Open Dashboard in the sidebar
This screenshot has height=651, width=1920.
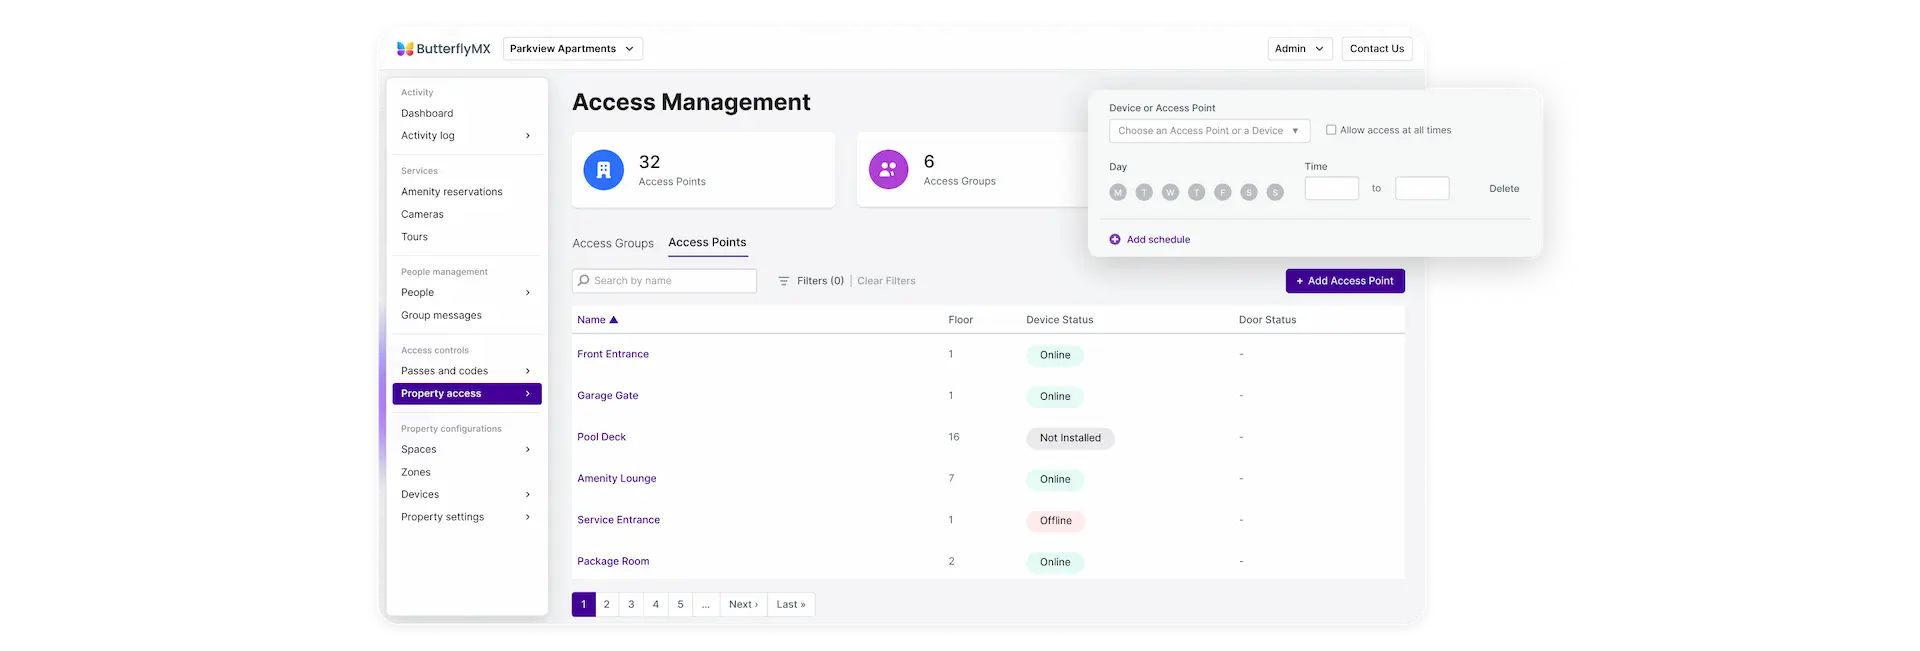[x=427, y=114]
